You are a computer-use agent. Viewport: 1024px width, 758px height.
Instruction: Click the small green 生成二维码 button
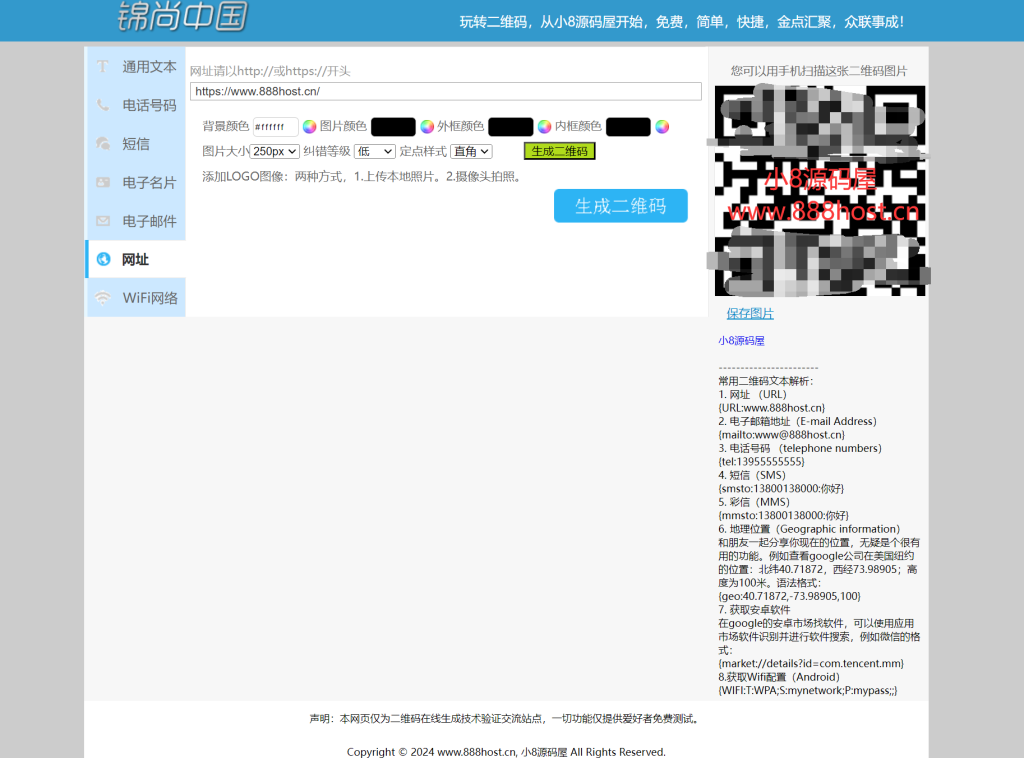pyautogui.click(x=559, y=151)
